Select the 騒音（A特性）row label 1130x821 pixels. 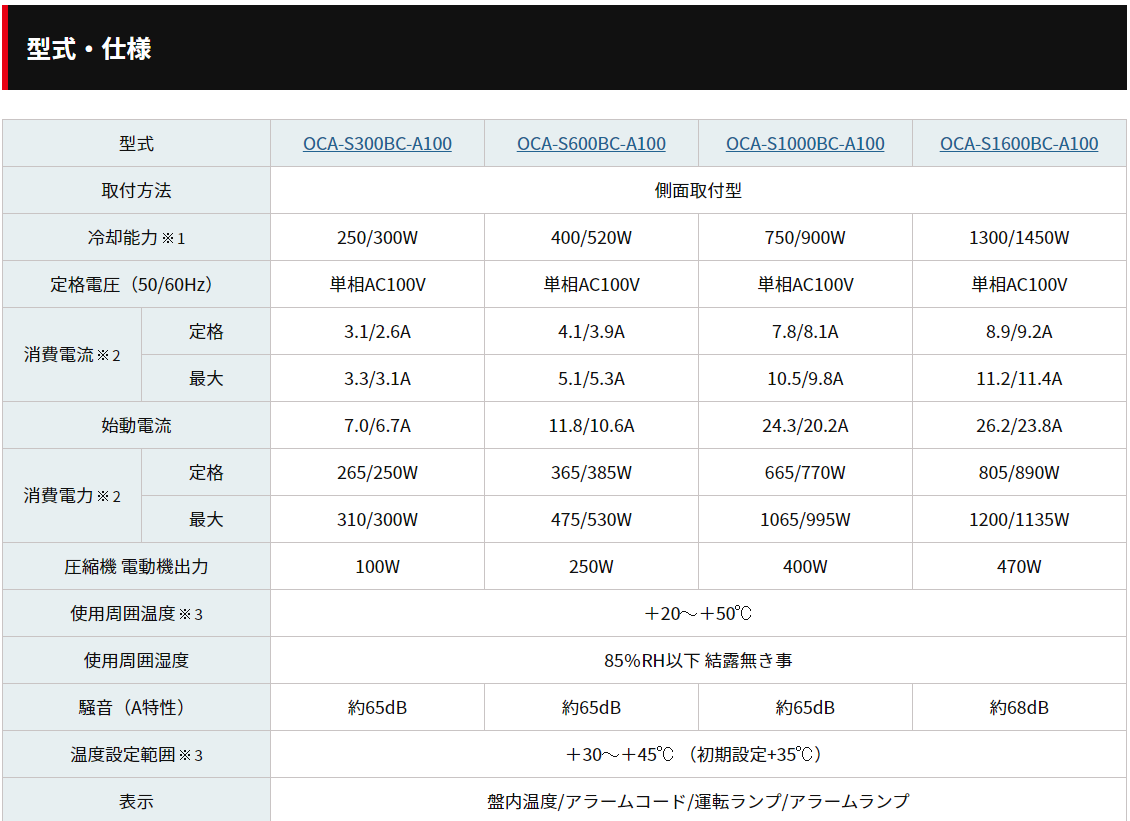136,707
